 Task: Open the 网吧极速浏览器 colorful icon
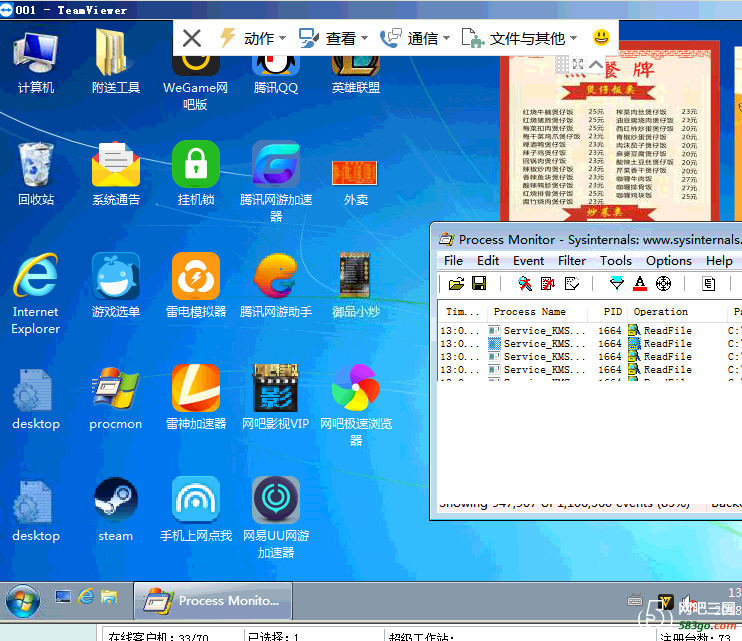[x=355, y=405]
